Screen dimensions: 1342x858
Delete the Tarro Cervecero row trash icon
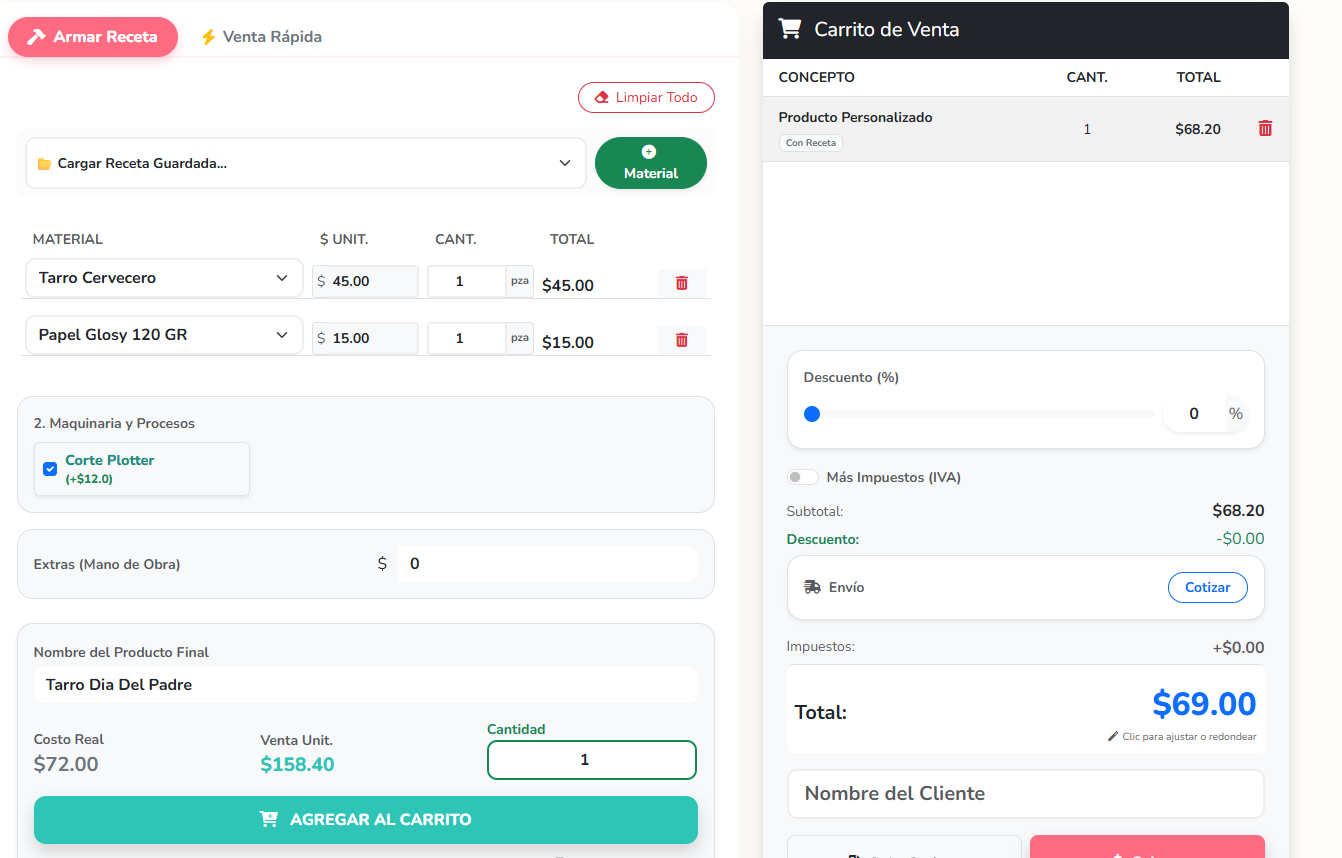(682, 283)
